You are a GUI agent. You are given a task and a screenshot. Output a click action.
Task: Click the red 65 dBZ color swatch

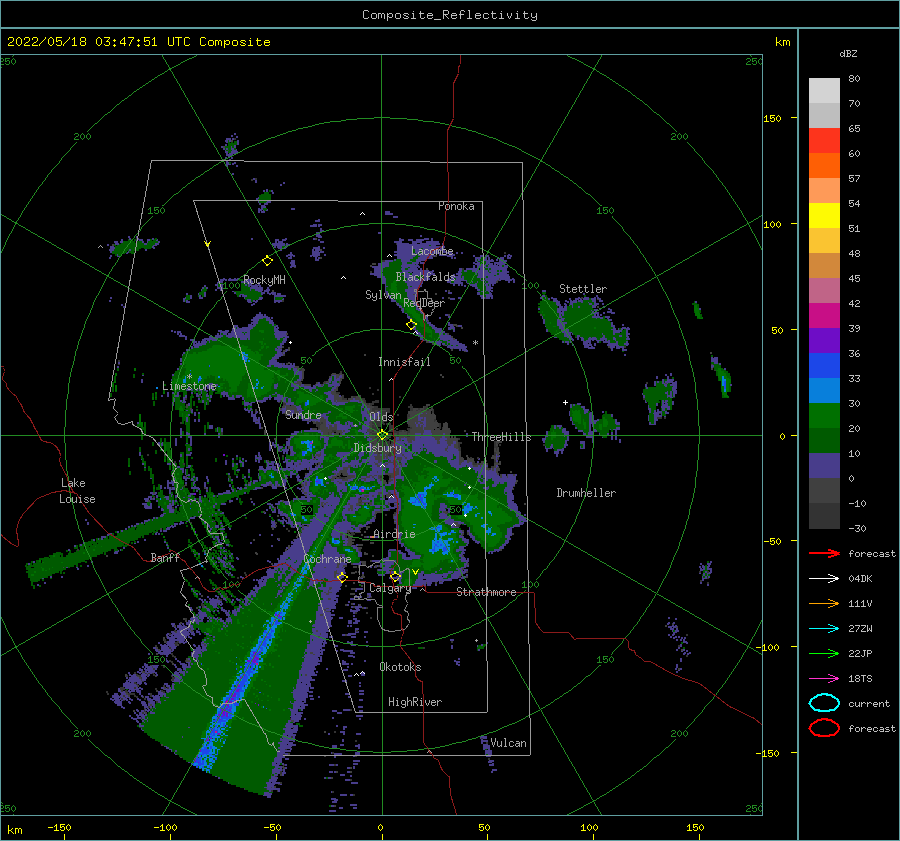click(824, 140)
